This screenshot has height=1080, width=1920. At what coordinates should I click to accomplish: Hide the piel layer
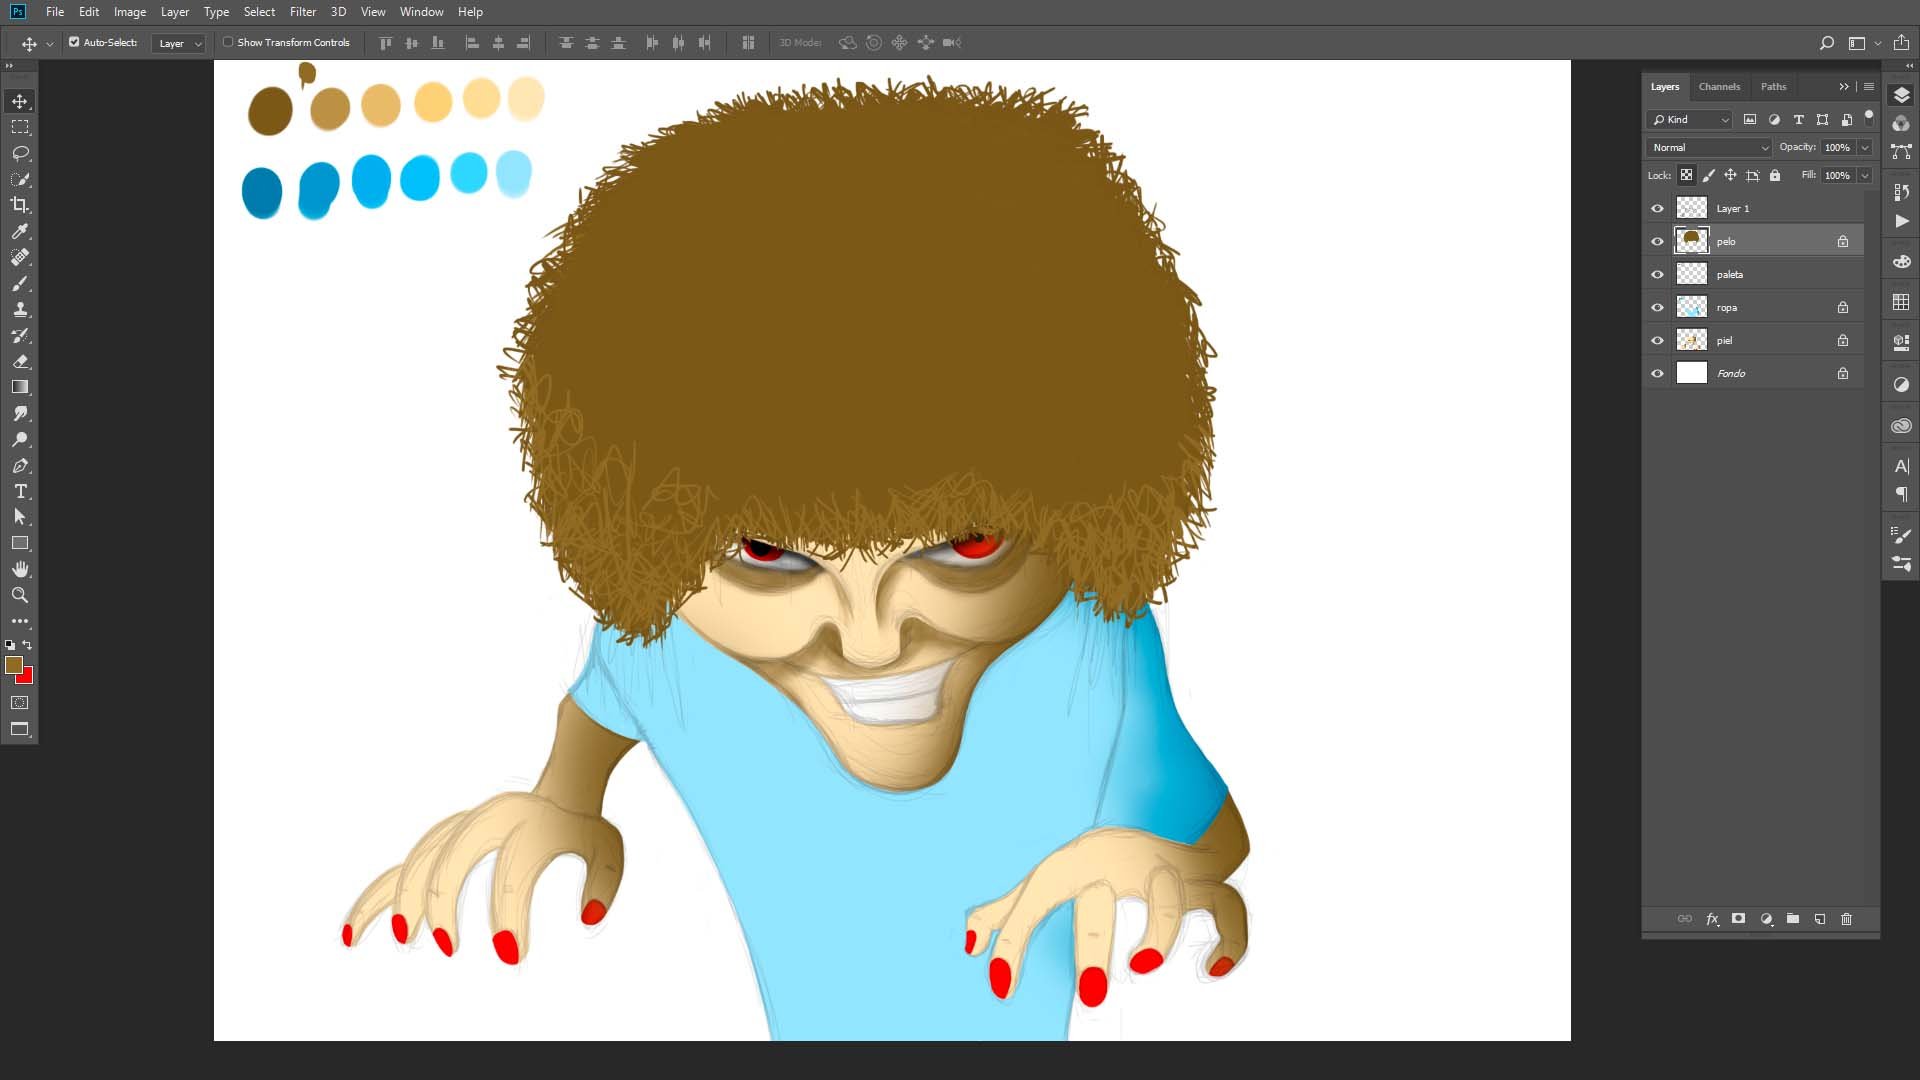click(1657, 340)
